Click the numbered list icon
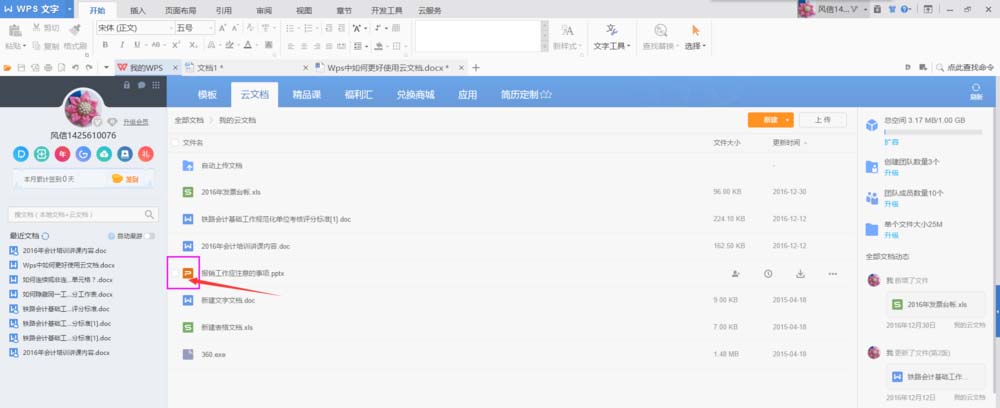 pos(309,28)
